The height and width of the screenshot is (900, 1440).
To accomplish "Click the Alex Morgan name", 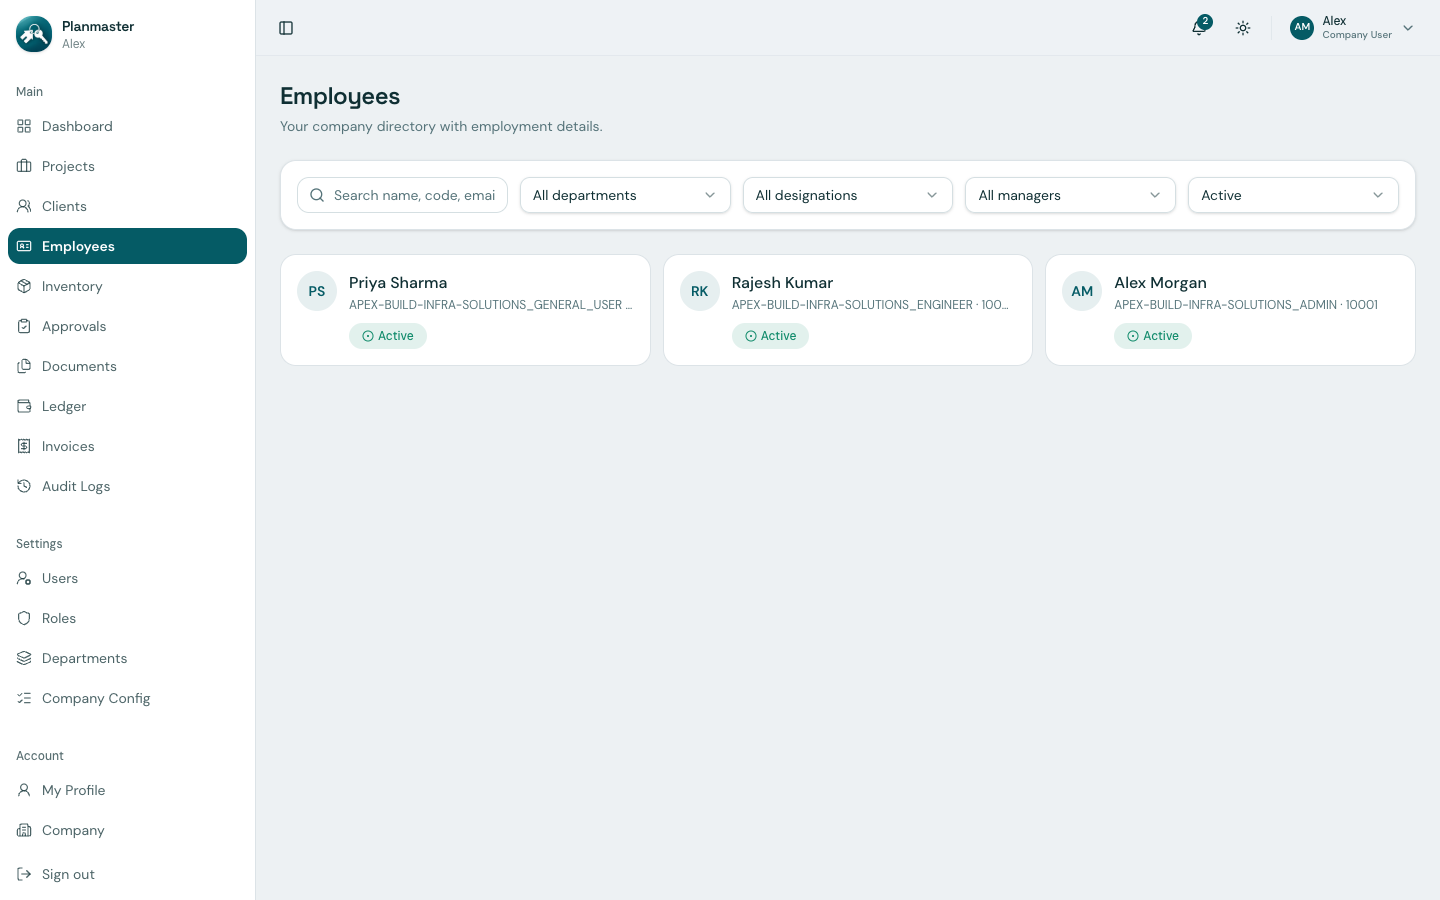I will (1160, 283).
